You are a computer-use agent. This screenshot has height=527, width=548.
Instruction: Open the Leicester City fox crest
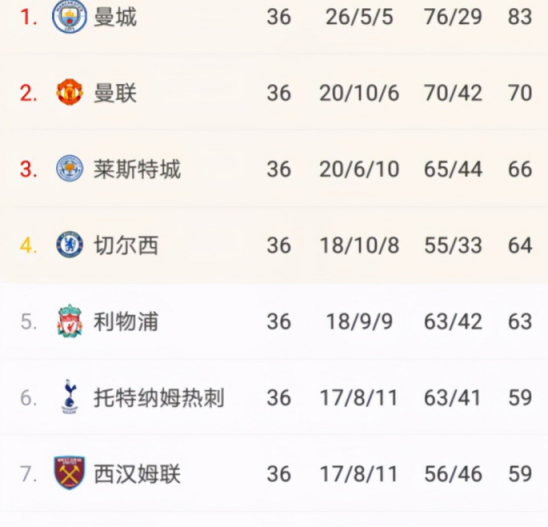(70, 168)
